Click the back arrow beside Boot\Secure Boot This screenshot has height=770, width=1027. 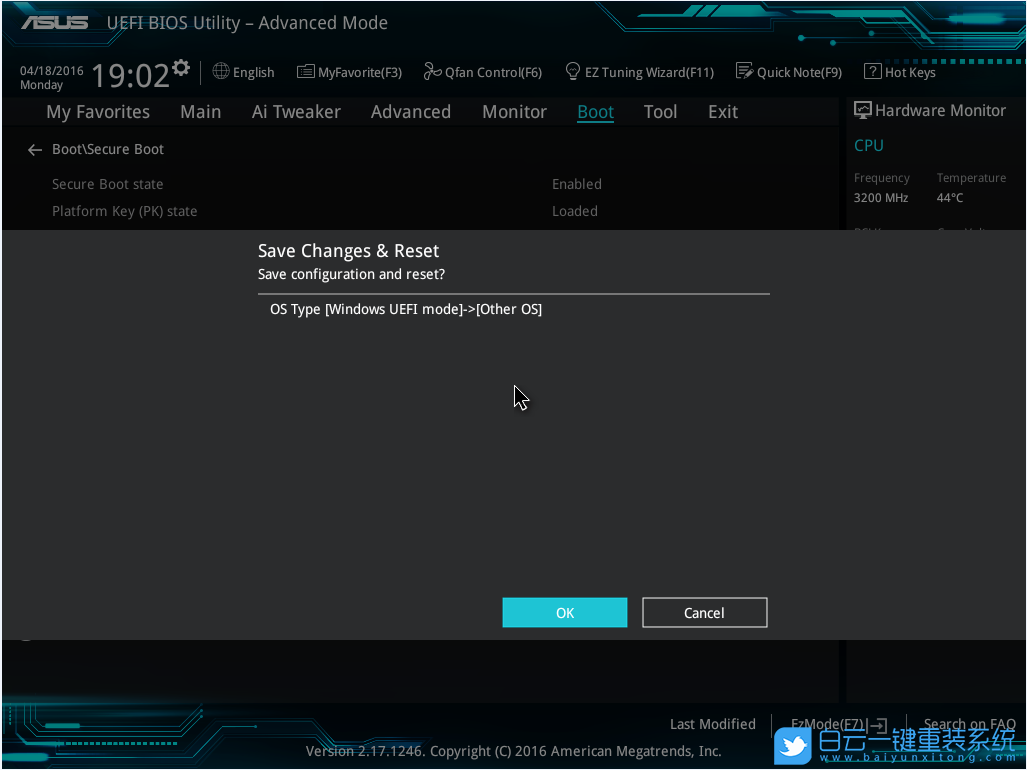(35, 150)
